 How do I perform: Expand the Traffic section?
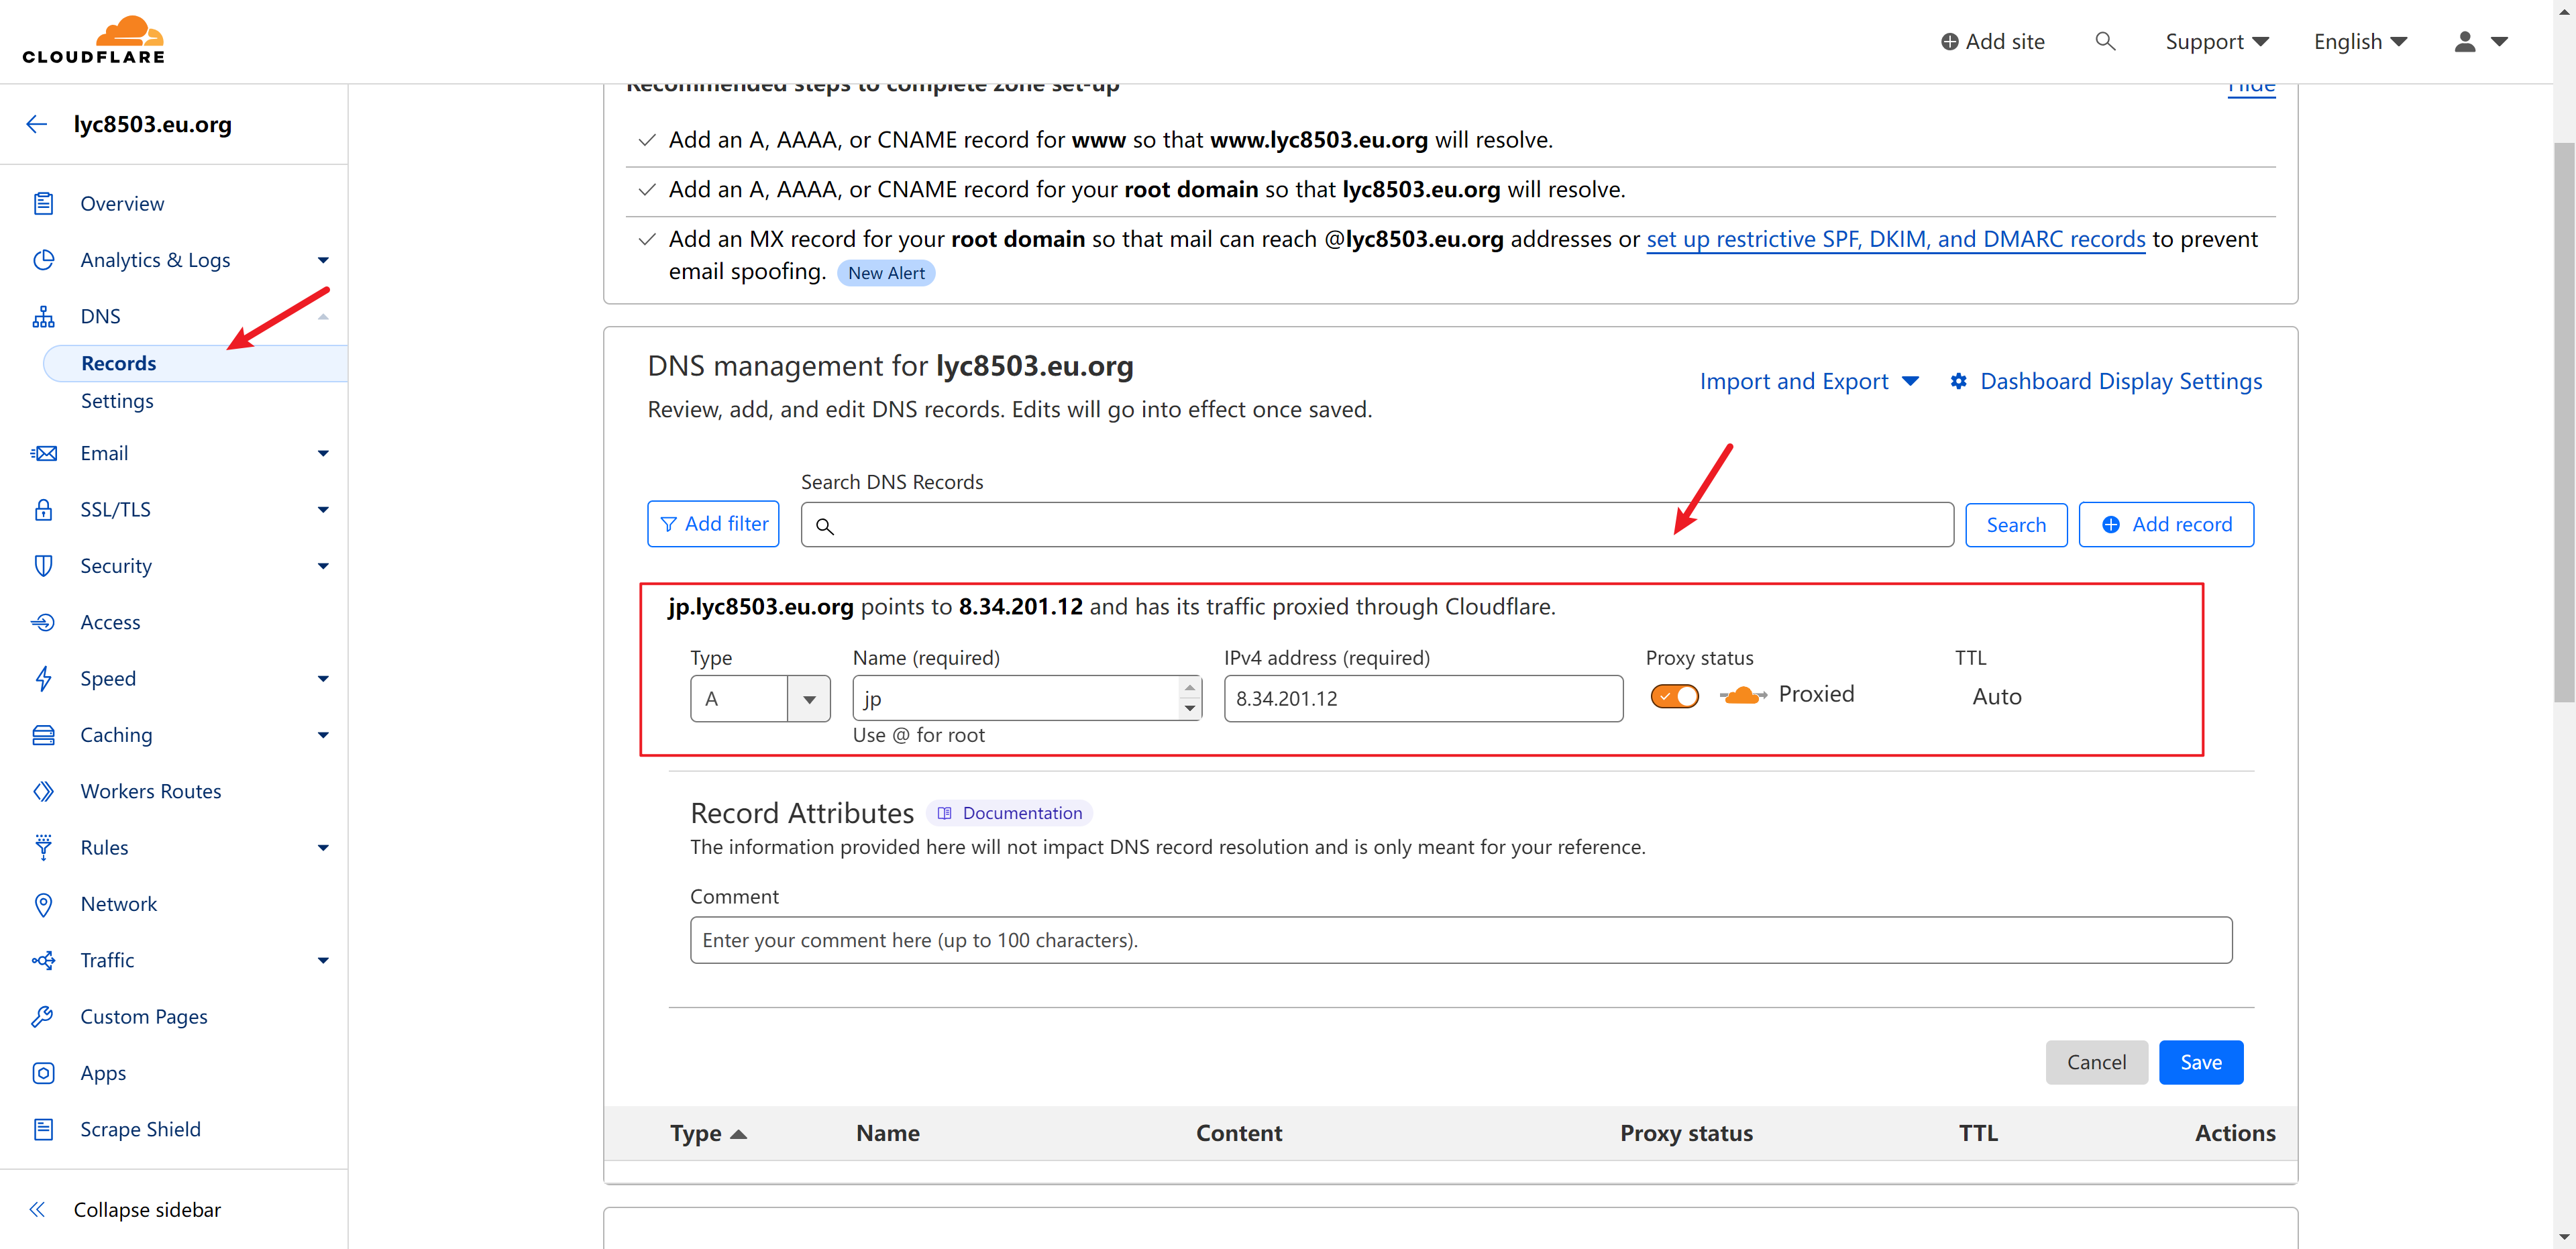coord(323,960)
